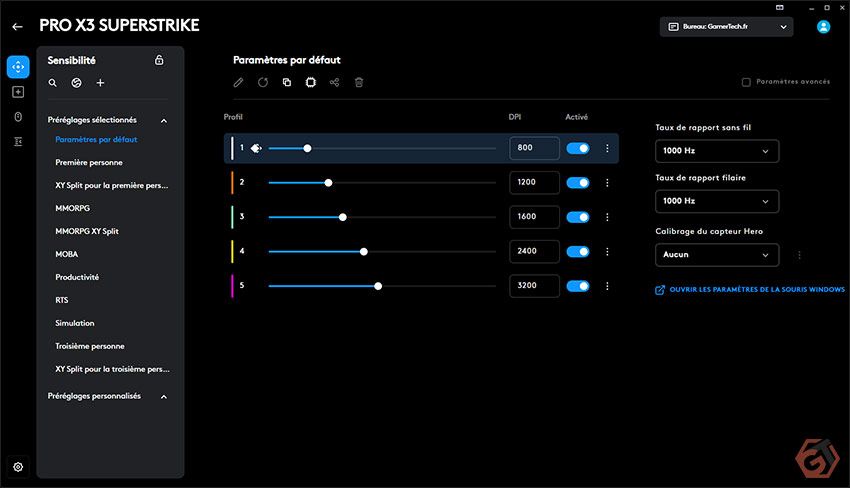Click the circular preset icon beside search
The image size is (850, 488).
(x=76, y=83)
